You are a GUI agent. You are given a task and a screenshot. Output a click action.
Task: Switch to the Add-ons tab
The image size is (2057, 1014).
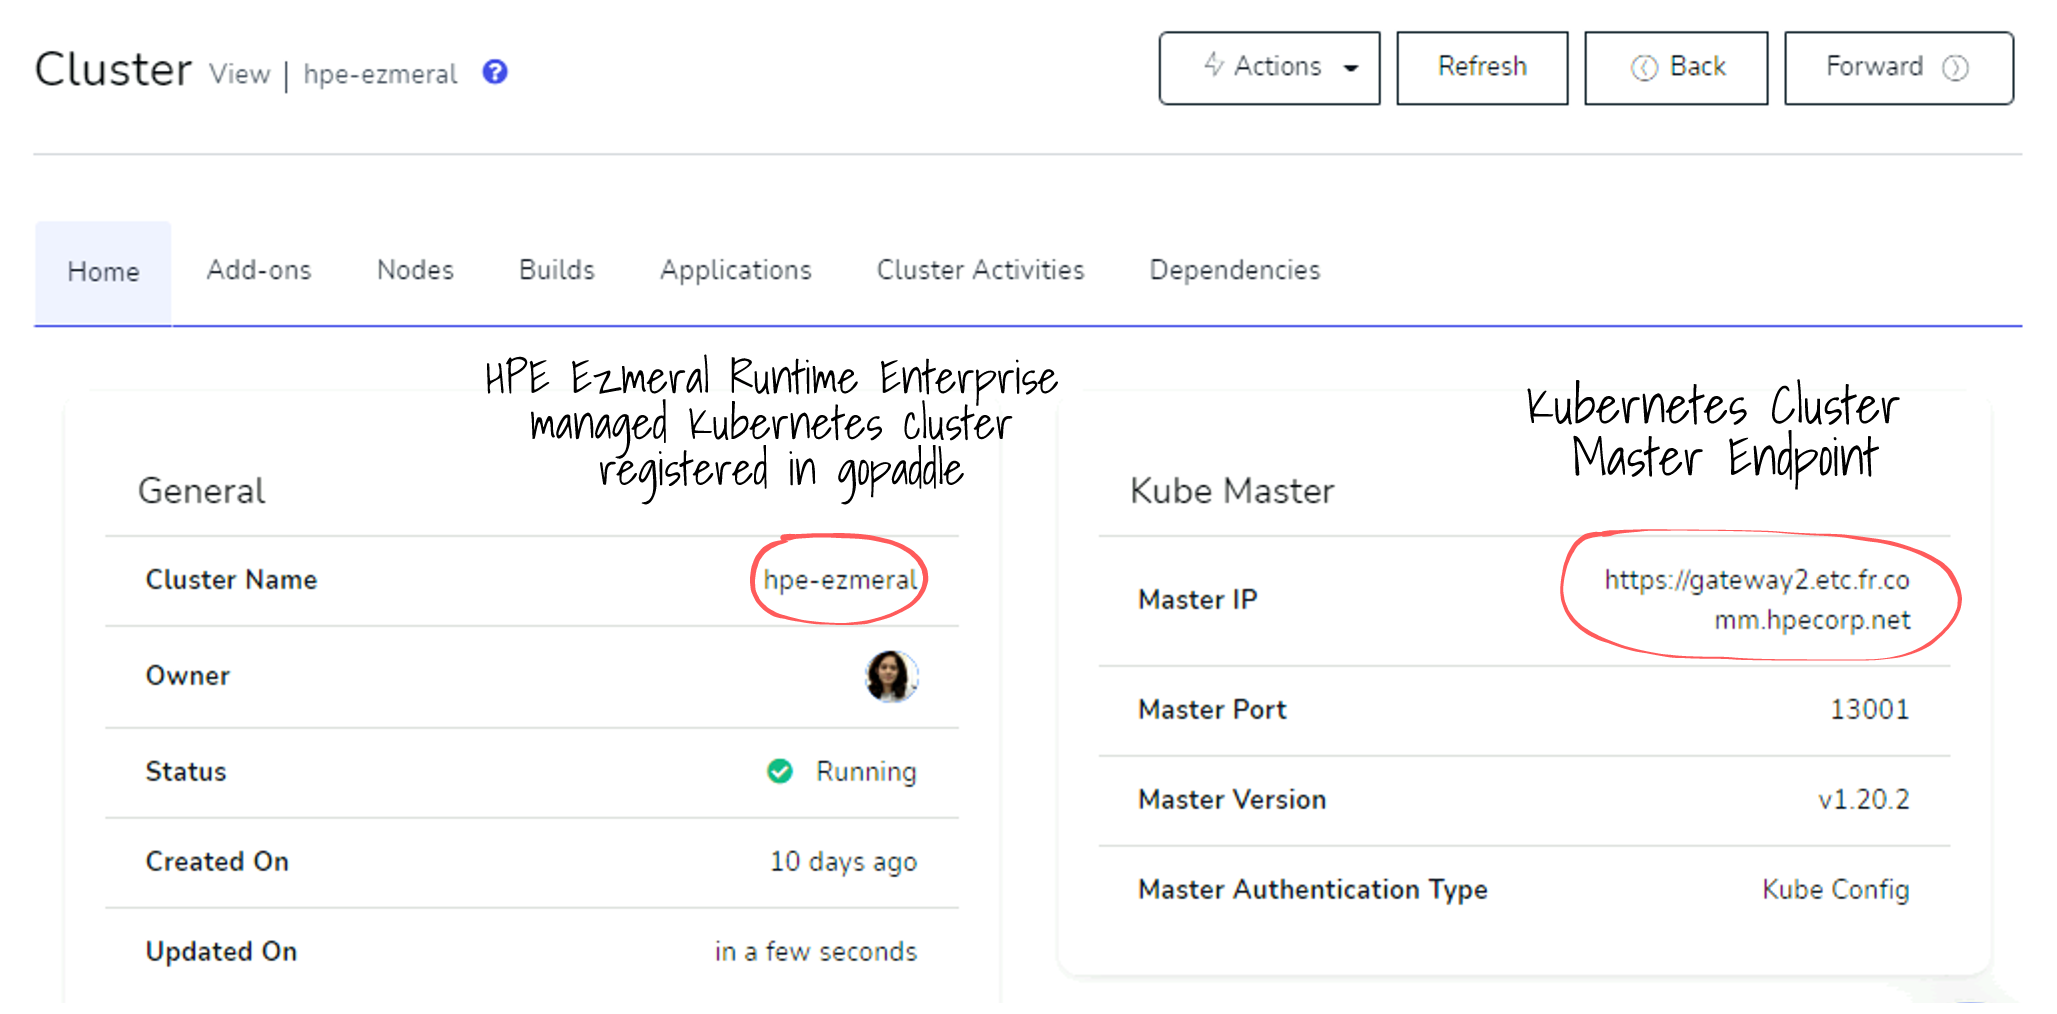259,270
